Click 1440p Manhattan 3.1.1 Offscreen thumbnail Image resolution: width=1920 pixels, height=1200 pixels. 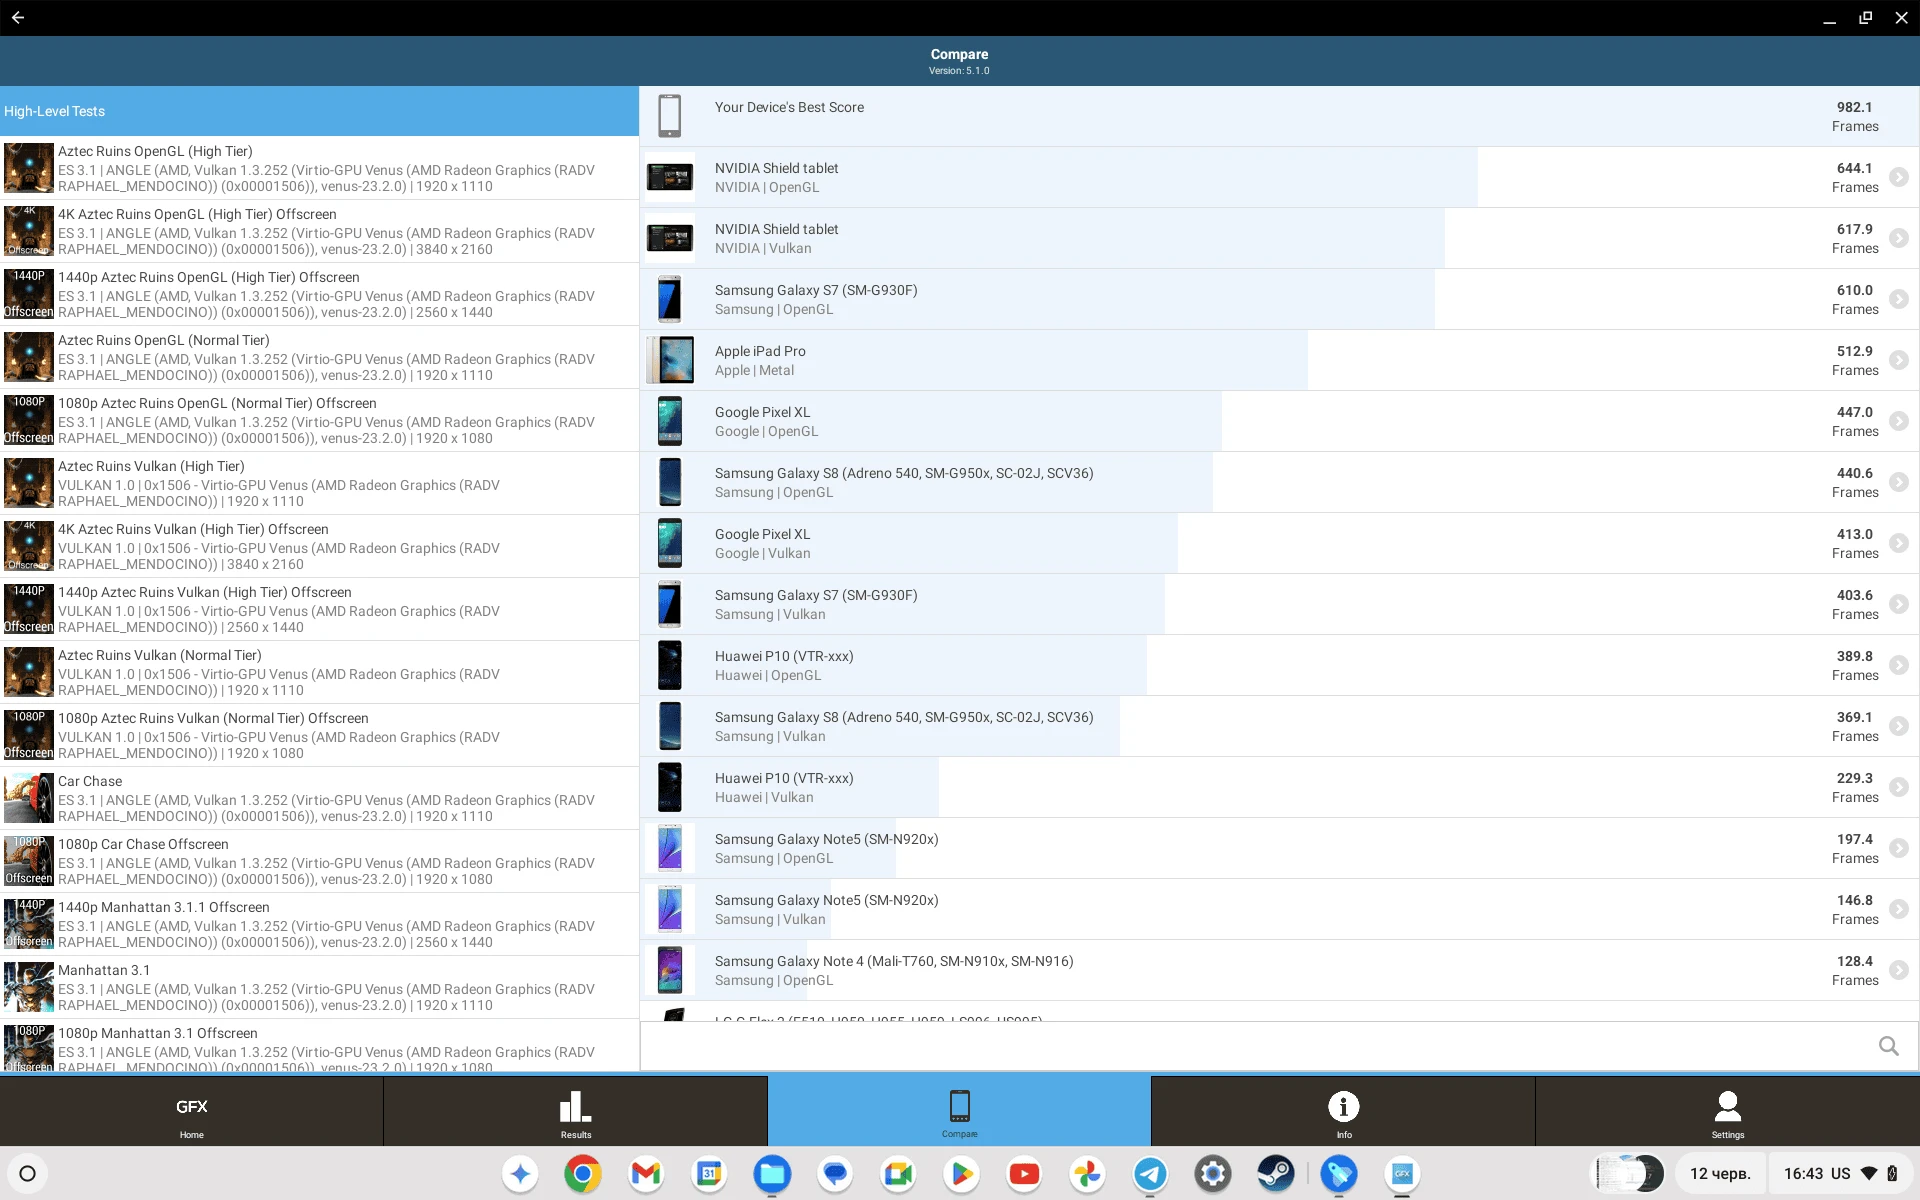[x=28, y=924]
